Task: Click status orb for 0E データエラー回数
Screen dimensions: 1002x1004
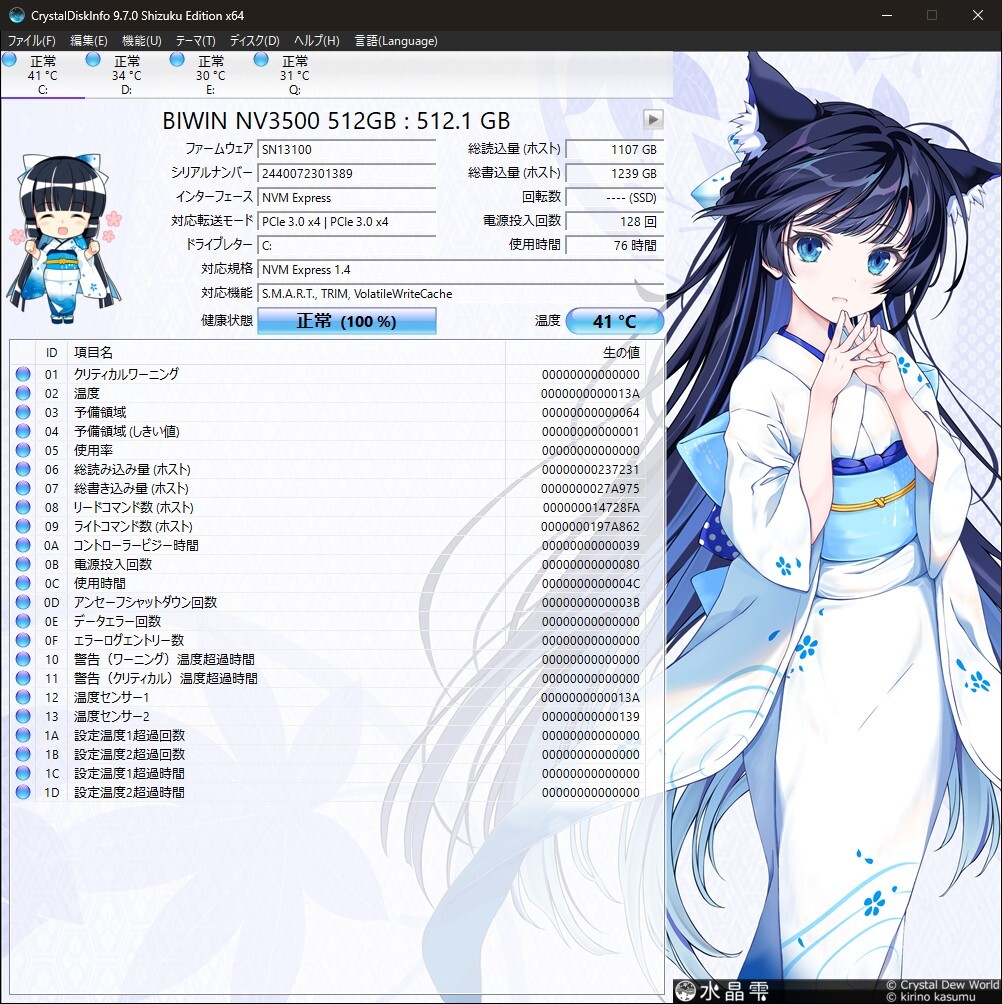Action: 23,621
